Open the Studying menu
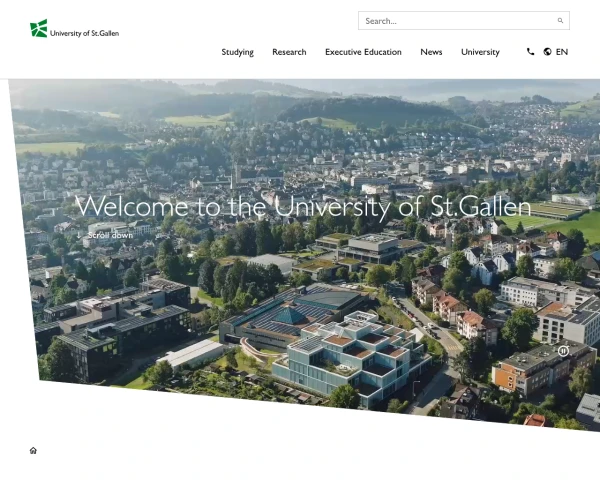The width and height of the screenshot is (600, 480). pyautogui.click(x=238, y=52)
